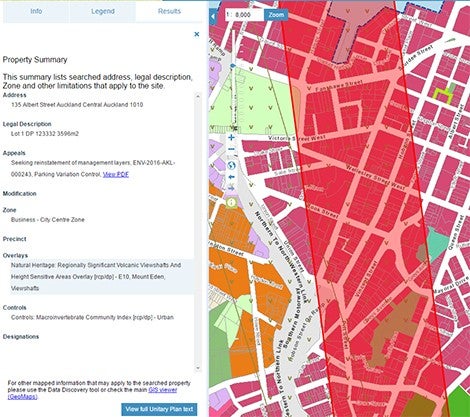This screenshot has width=470, height=417.
Task: Click the address 135 Albert Street text
Action: 77,105
